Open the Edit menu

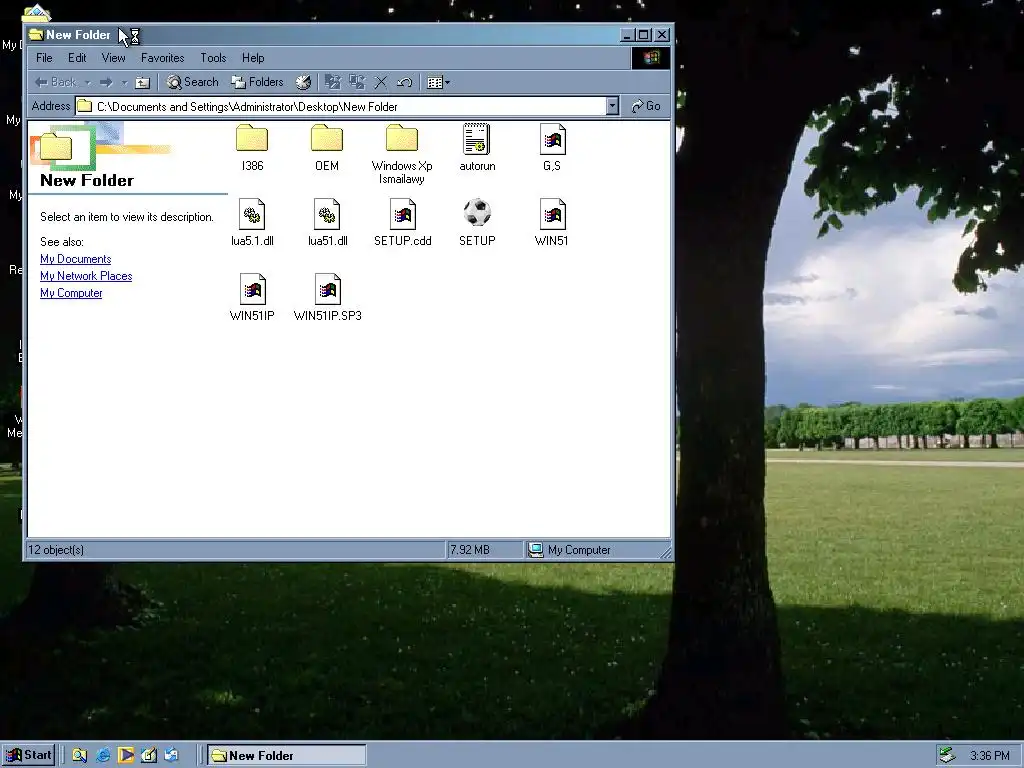click(77, 57)
